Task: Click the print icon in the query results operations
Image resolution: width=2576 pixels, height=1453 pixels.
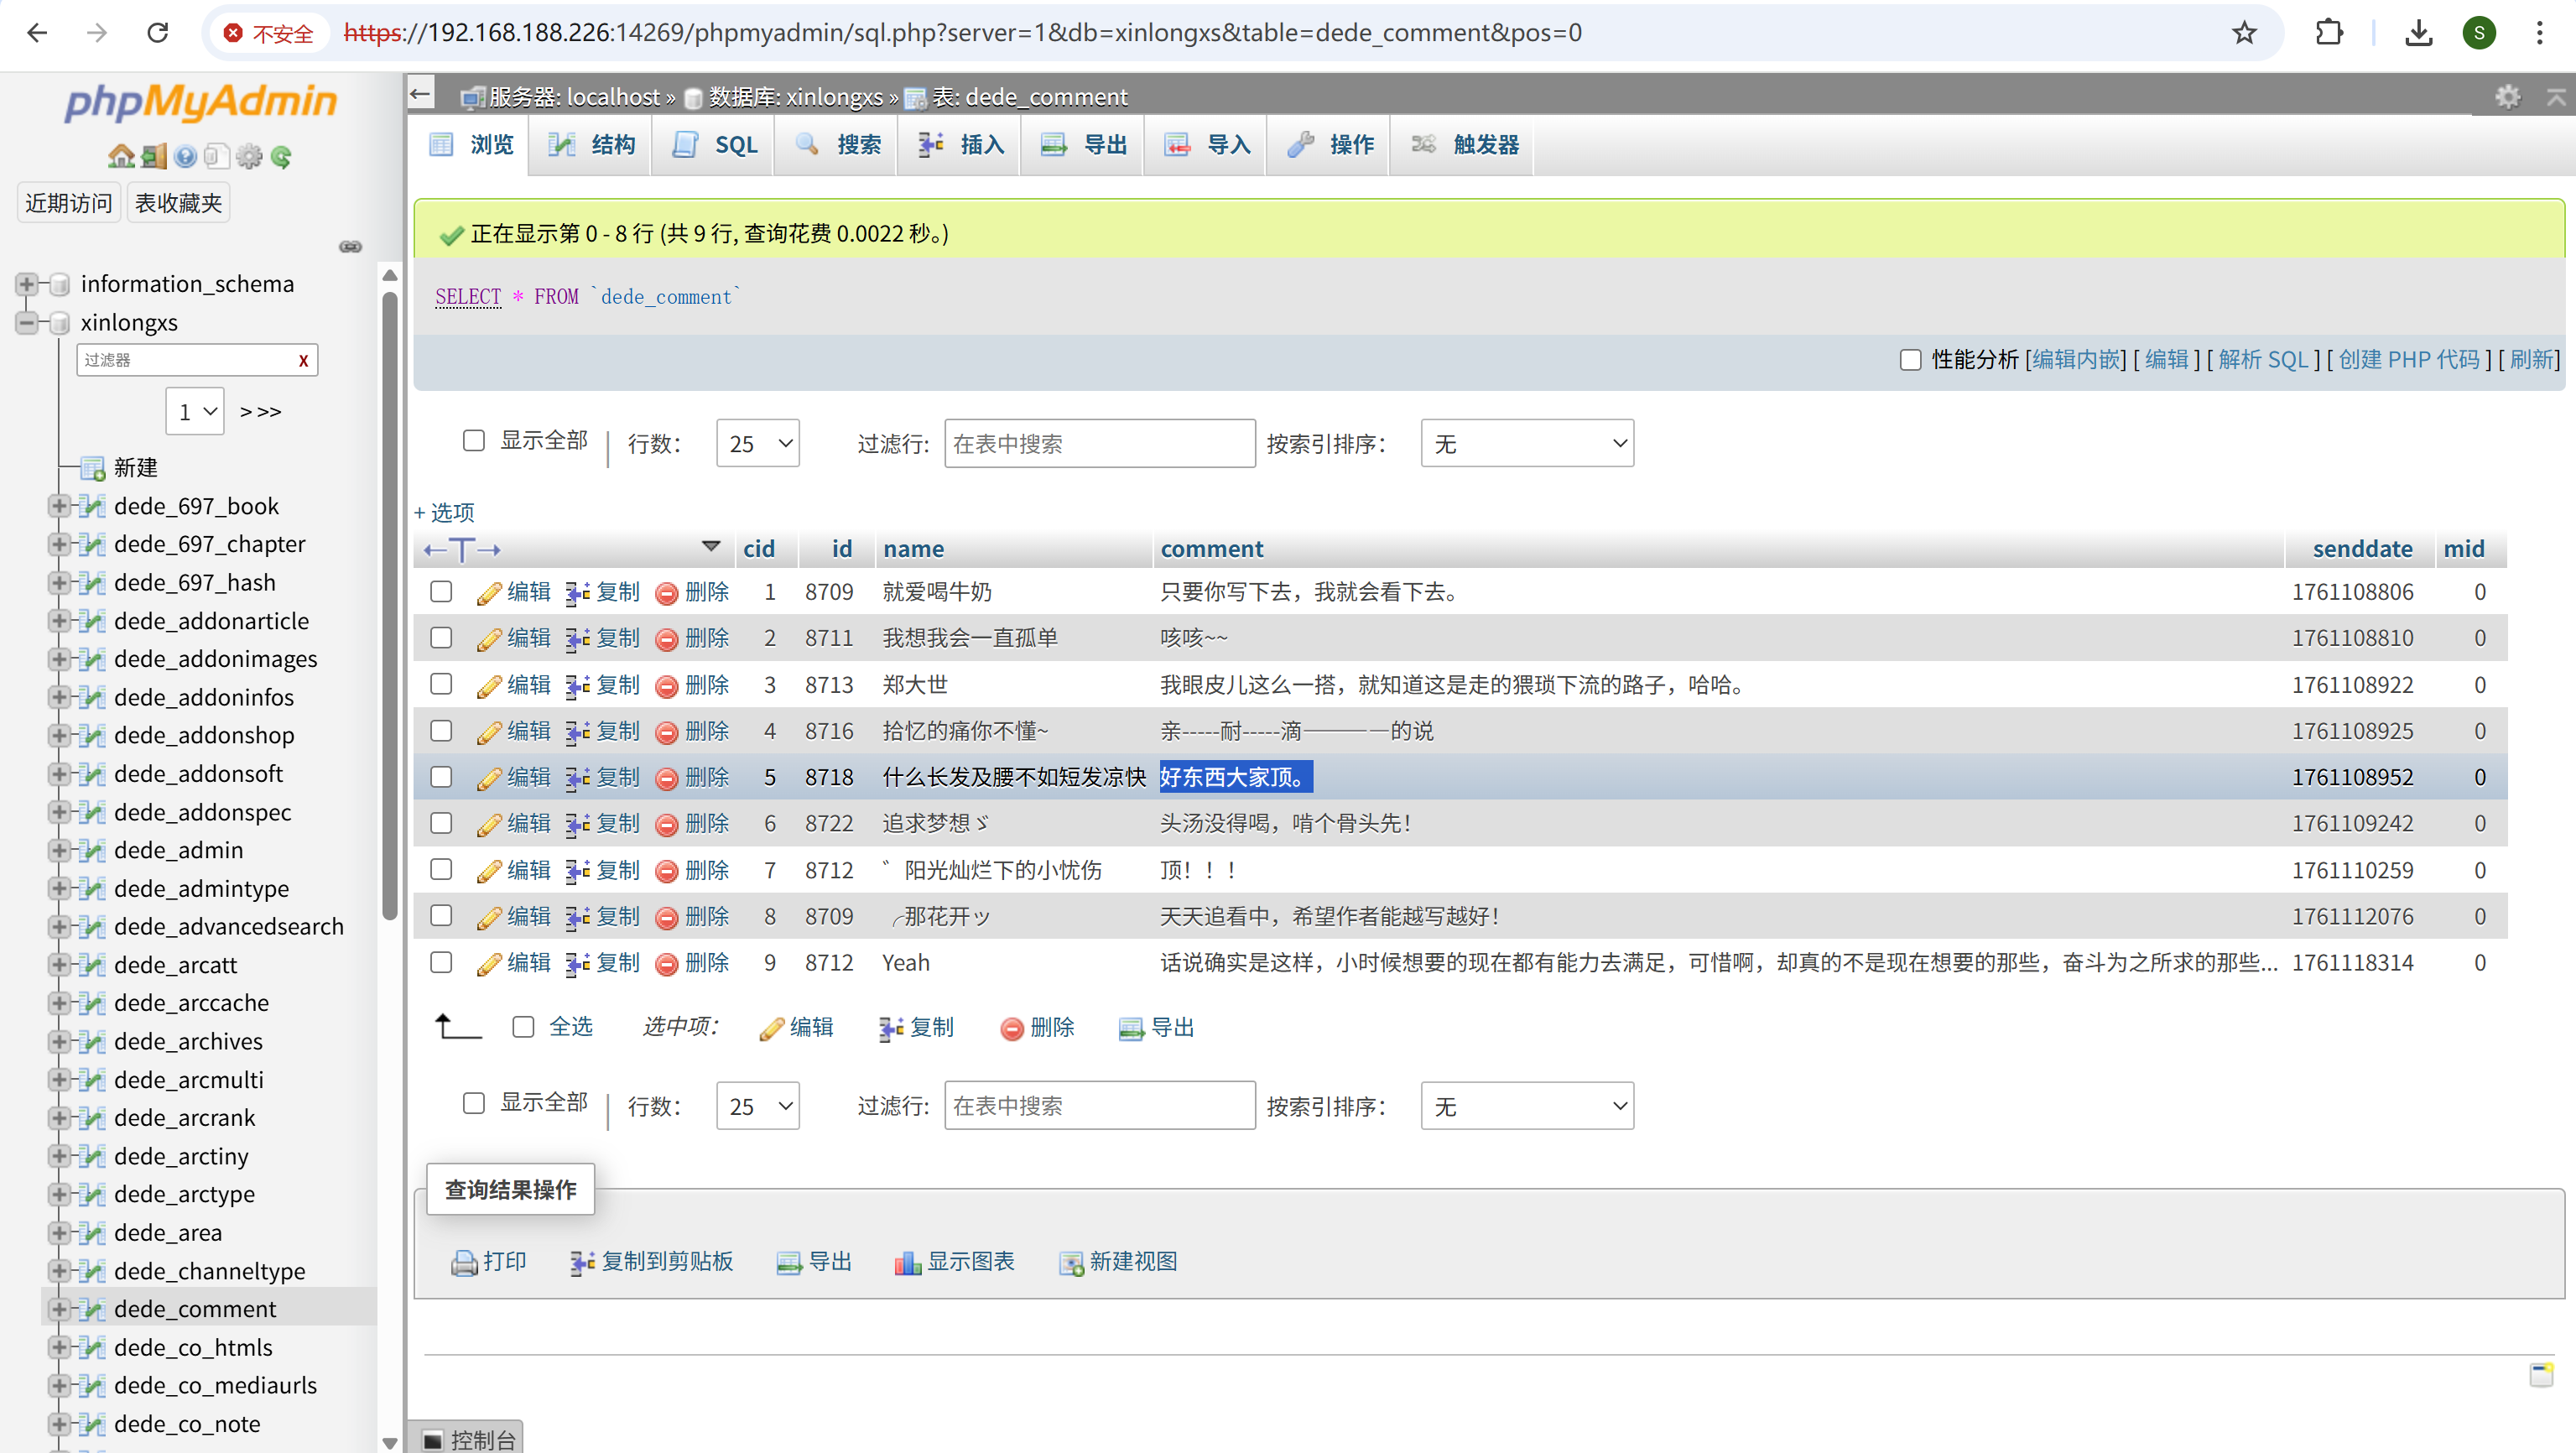Action: point(464,1262)
